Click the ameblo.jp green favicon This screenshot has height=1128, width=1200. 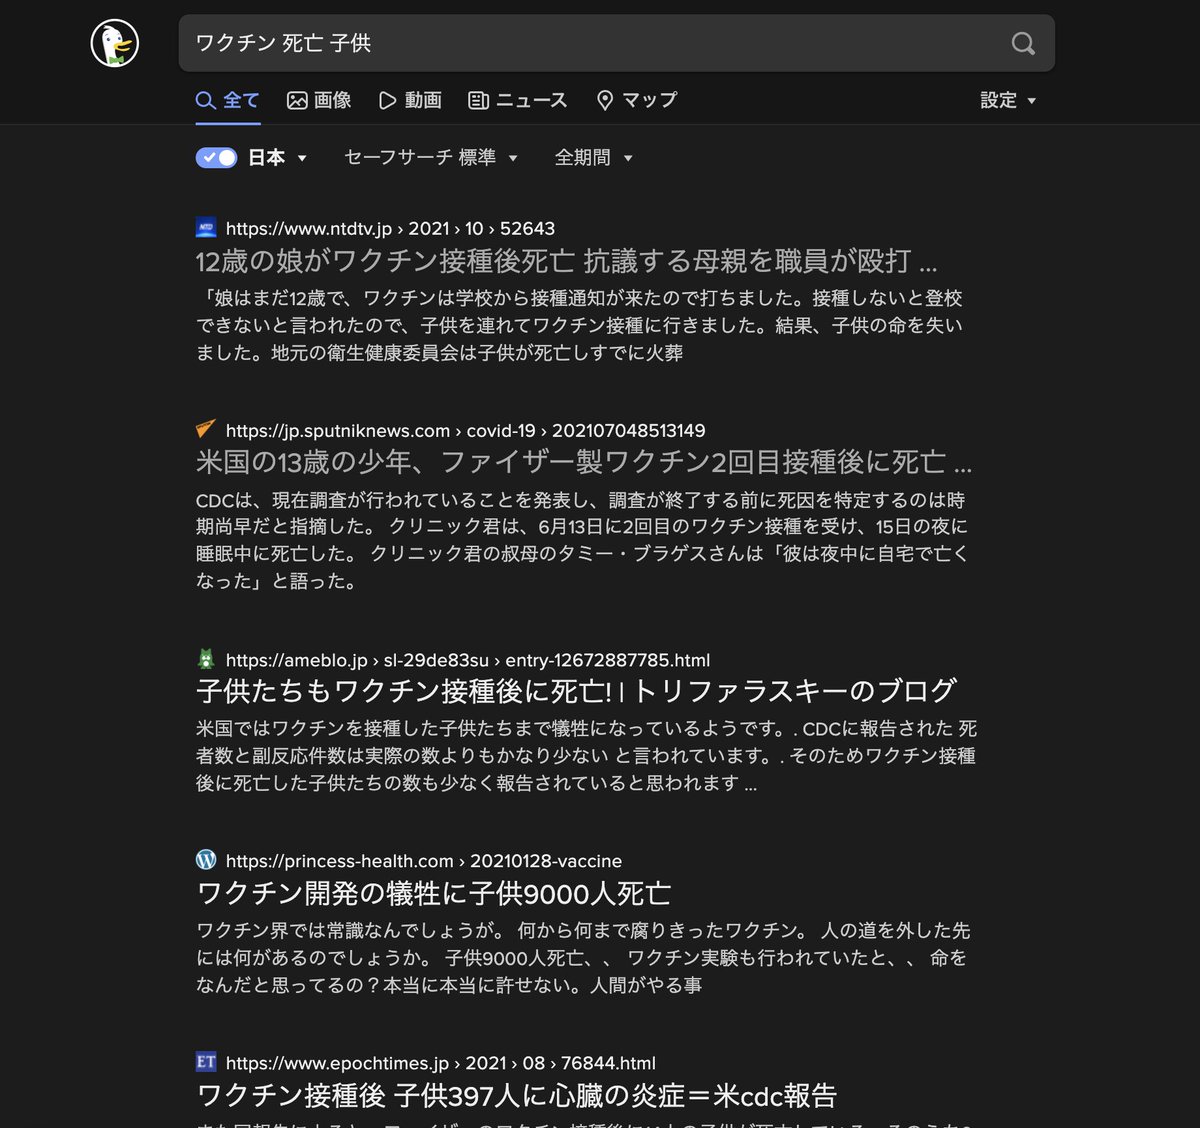pyautogui.click(x=206, y=659)
